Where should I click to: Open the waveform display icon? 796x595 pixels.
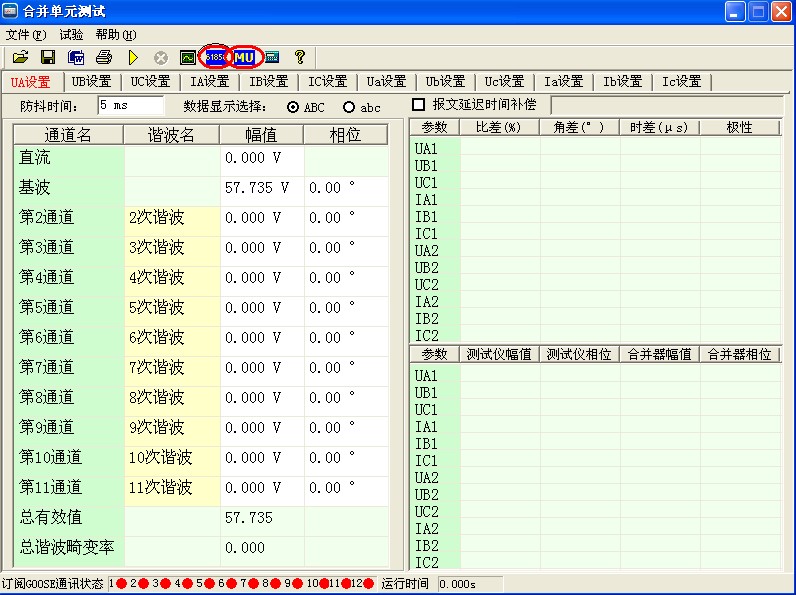tap(188, 58)
